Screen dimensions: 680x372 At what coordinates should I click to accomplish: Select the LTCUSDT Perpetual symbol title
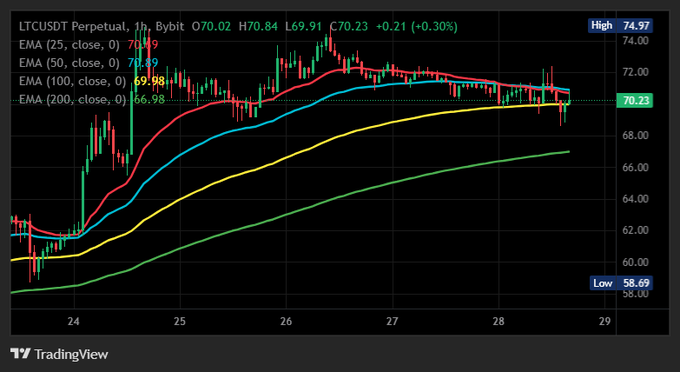(x=73, y=26)
